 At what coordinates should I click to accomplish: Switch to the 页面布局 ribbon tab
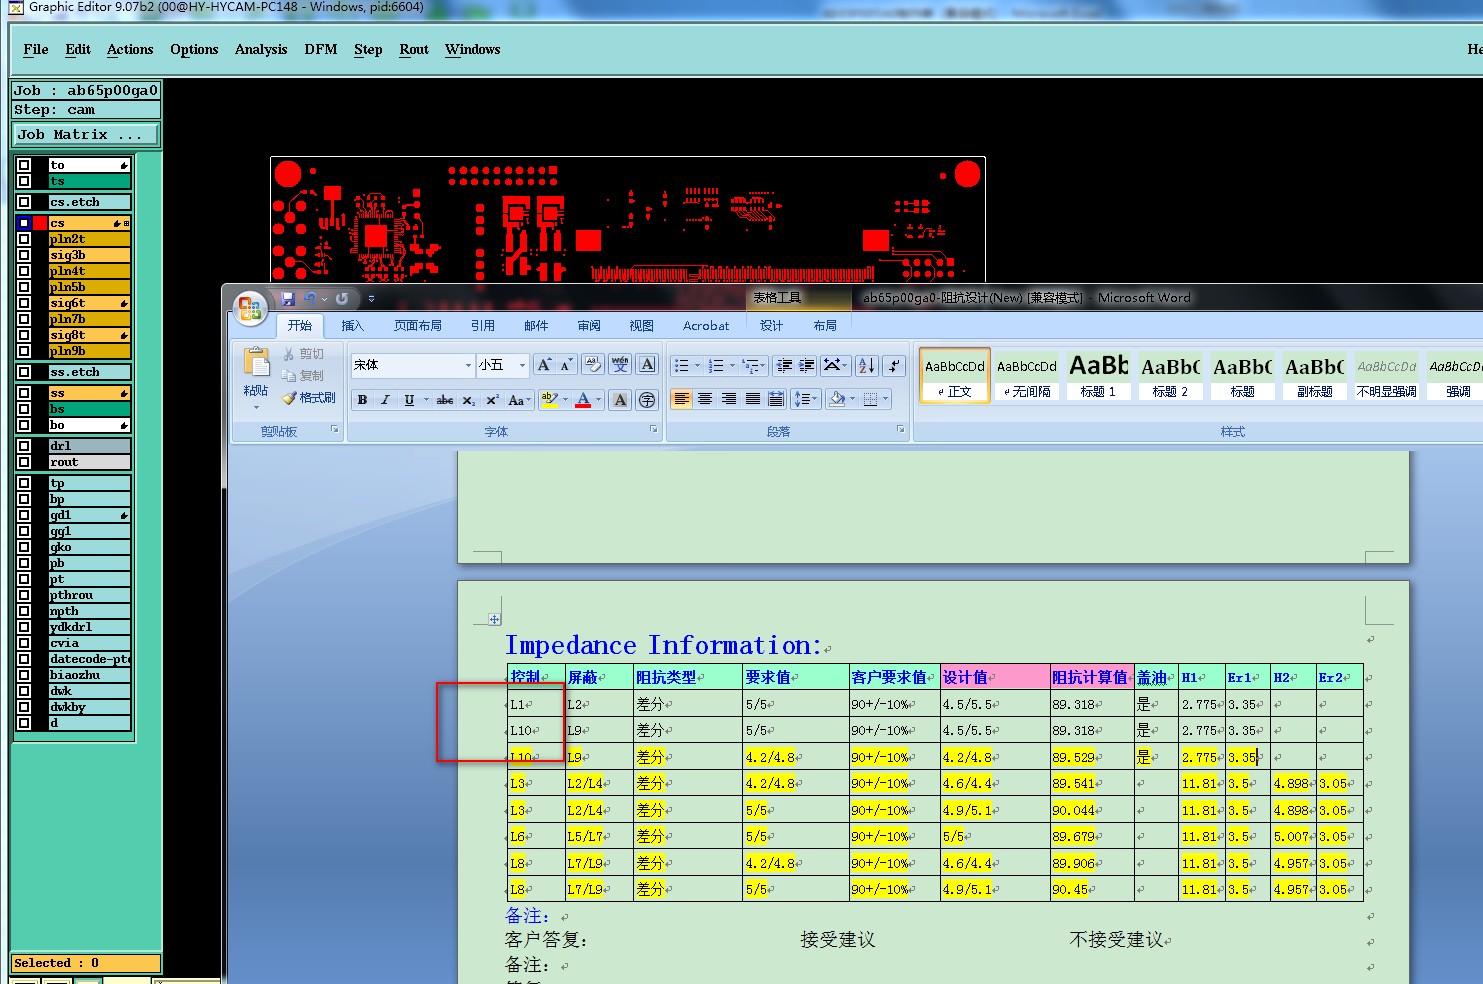point(418,325)
